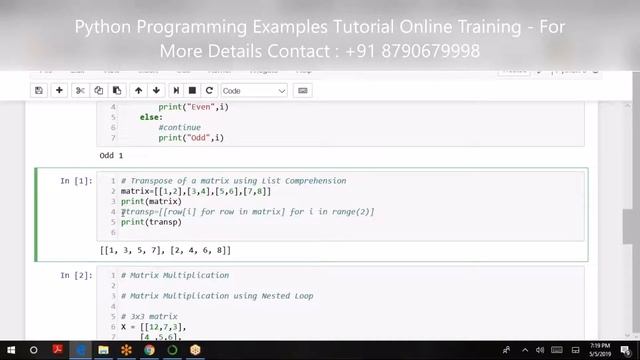This screenshot has height=360, width=640.
Task: Open the orange cube taskbar app
Action: [x=195, y=350]
